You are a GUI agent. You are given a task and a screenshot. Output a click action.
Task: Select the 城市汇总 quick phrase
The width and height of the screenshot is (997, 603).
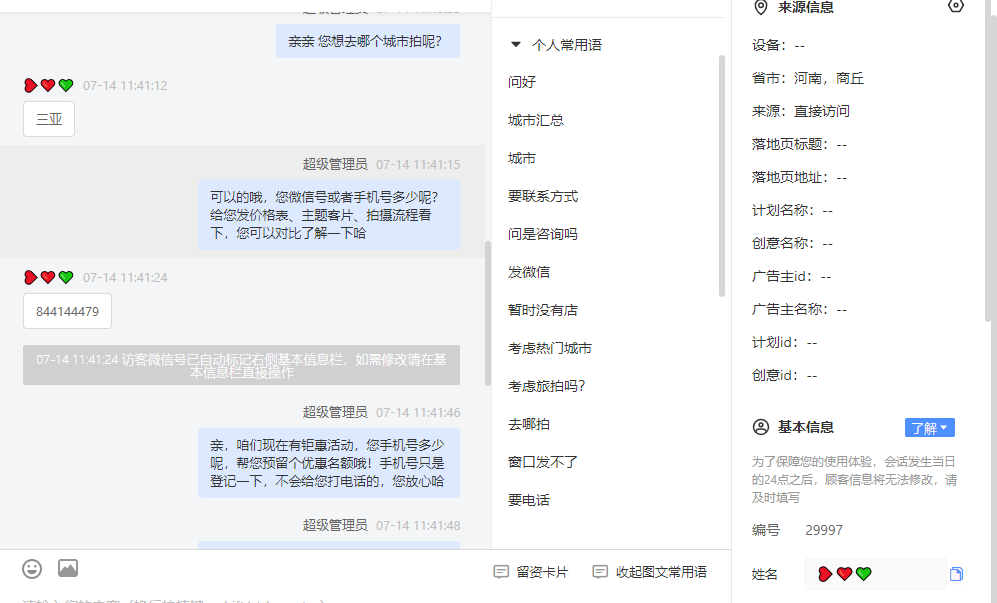pyautogui.click(x=536, y=120)
